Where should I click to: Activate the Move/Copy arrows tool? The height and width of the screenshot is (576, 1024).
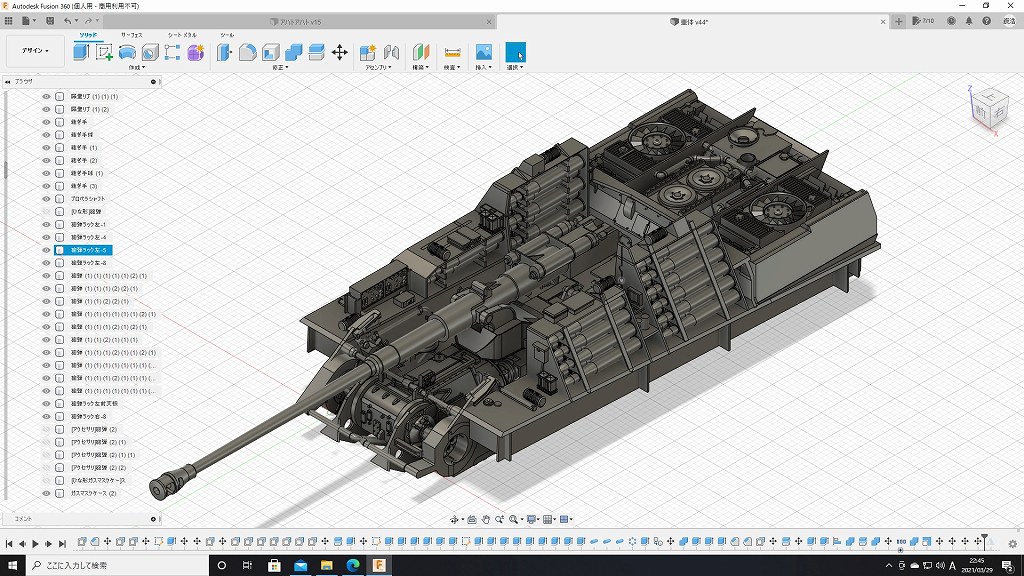339,52
